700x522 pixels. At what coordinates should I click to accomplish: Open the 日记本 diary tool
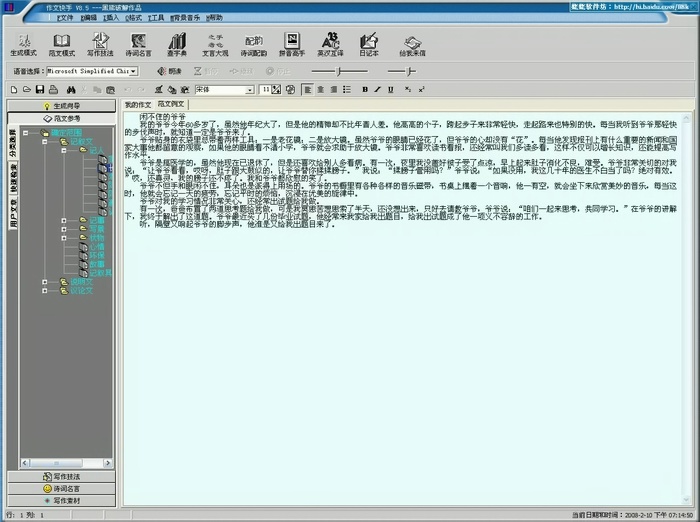[x=369, y=43]
